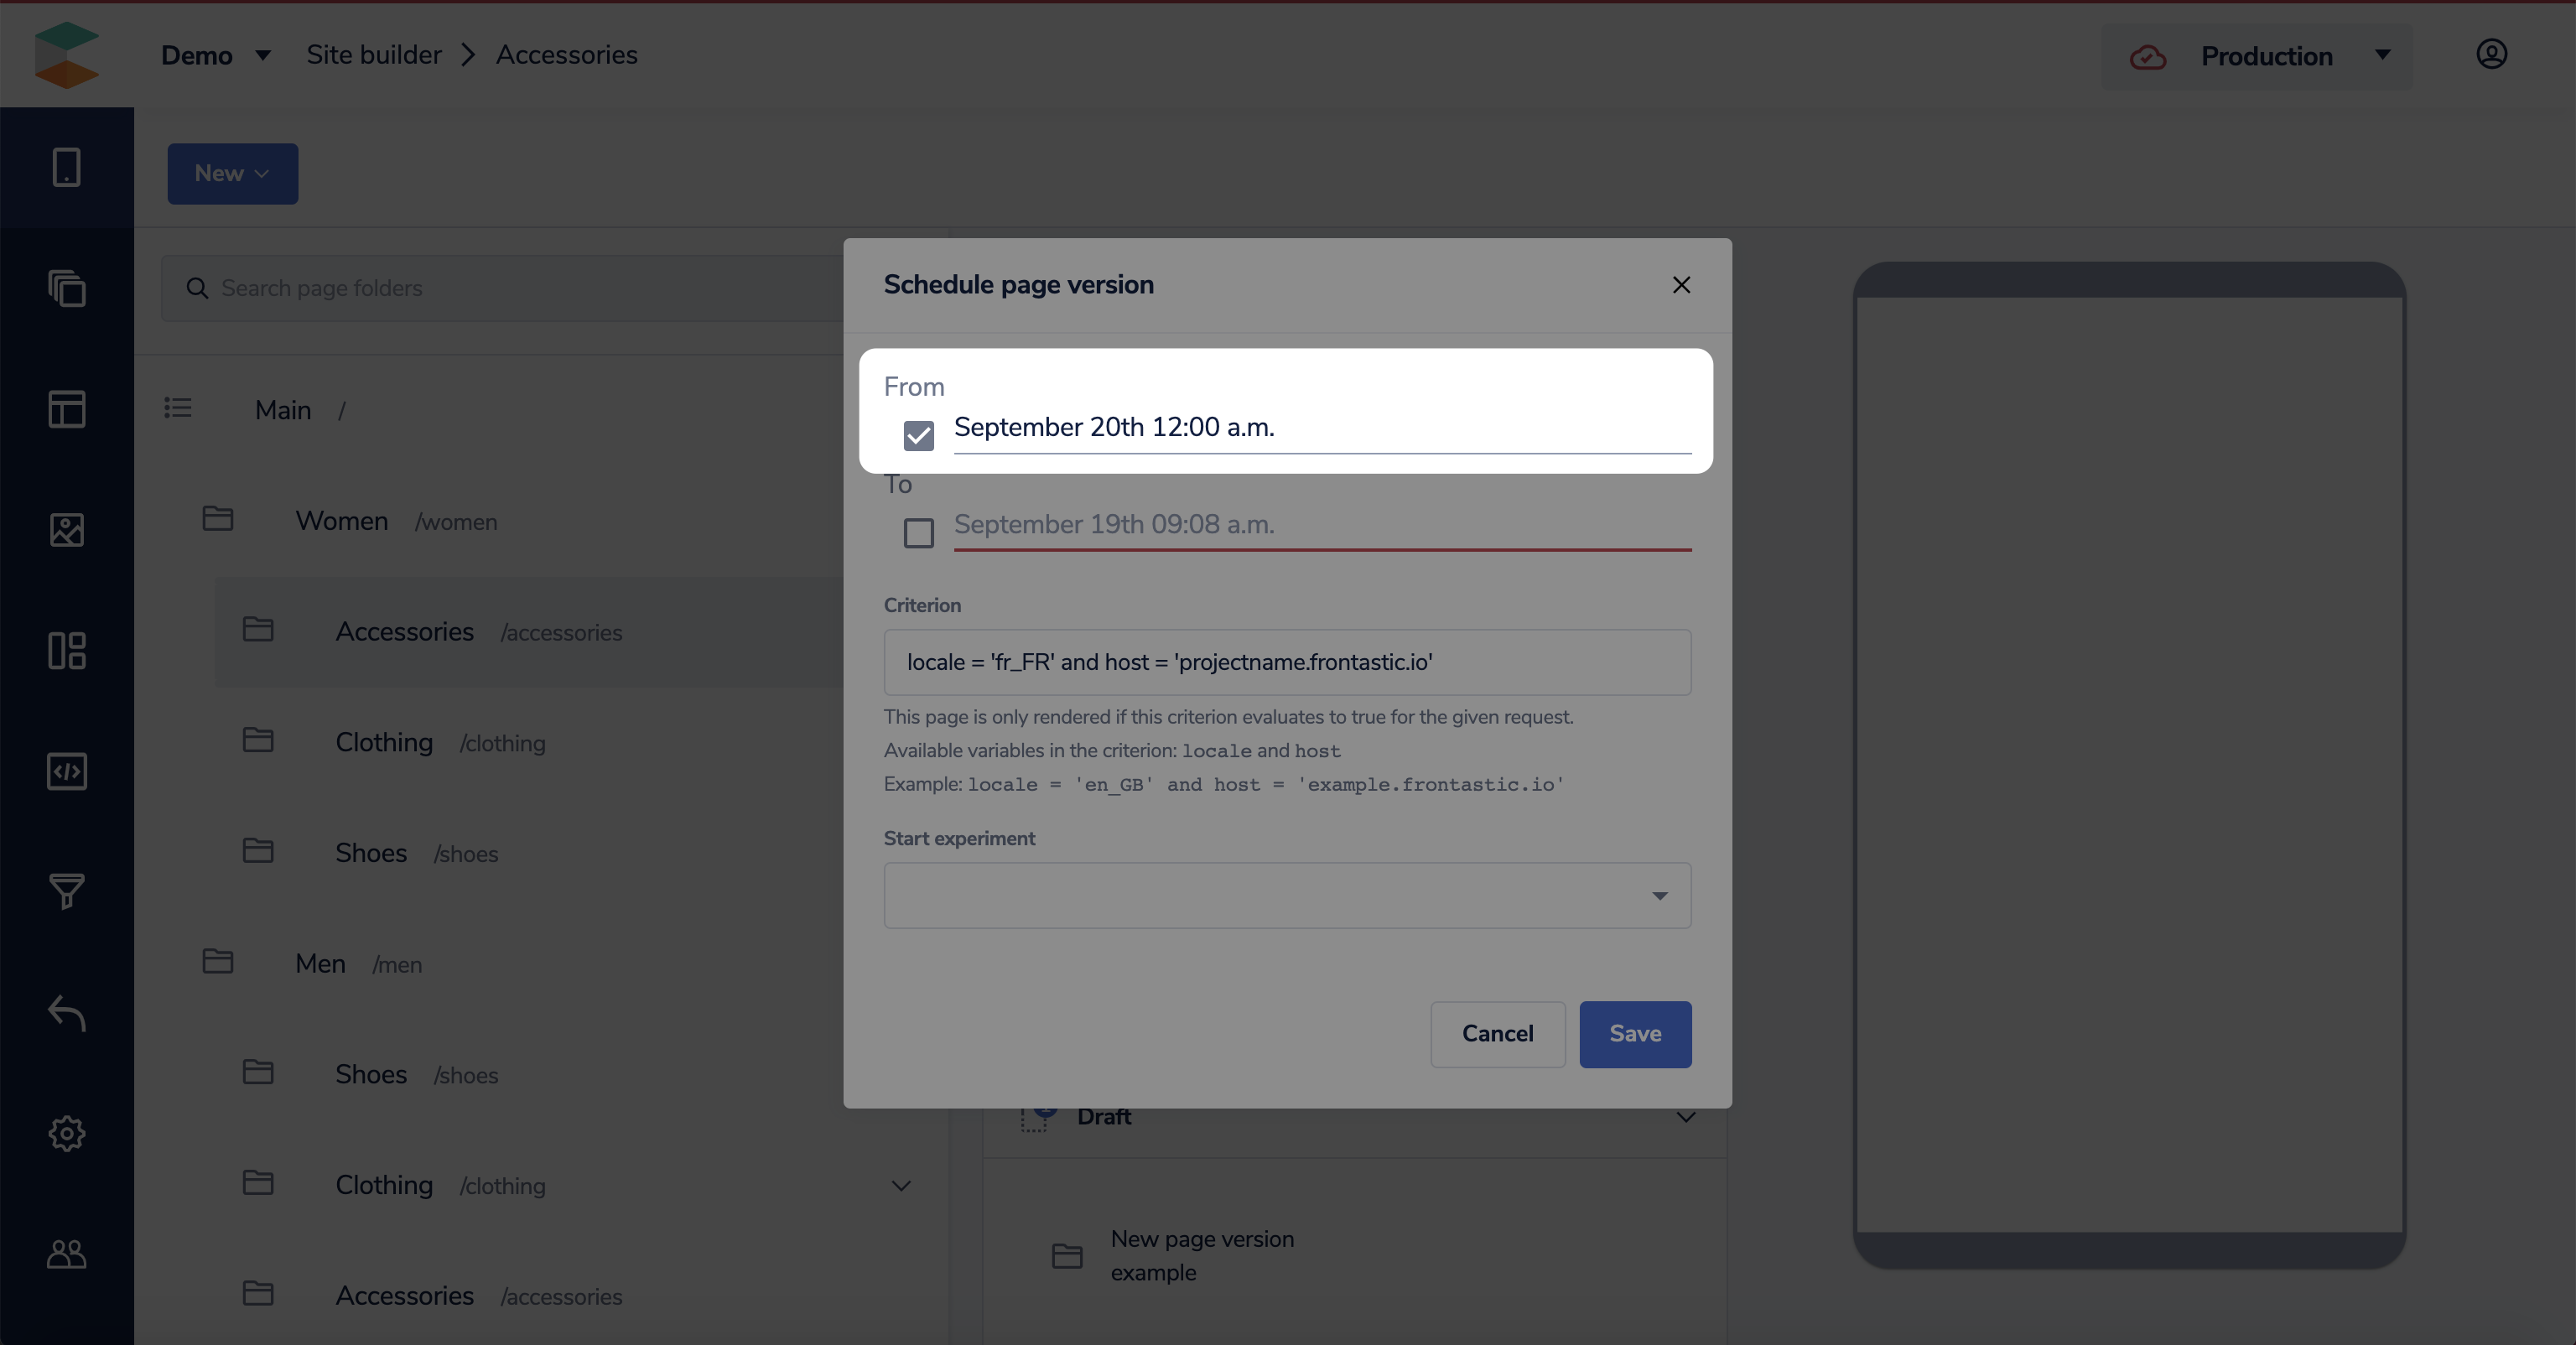Open the Start experiment dropdown
This screenshot has width=2576, height=1345.
coord(1287,895)
